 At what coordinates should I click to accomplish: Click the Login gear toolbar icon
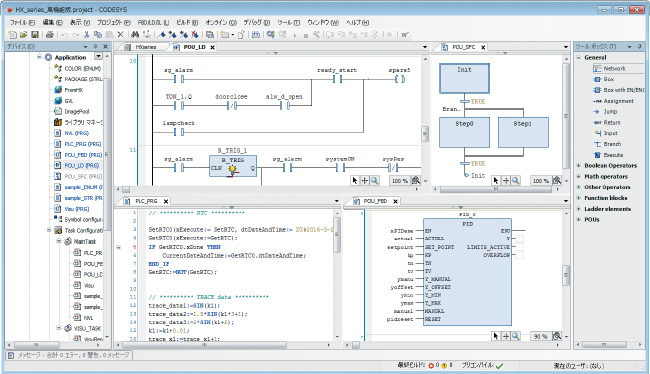[271, 34]
